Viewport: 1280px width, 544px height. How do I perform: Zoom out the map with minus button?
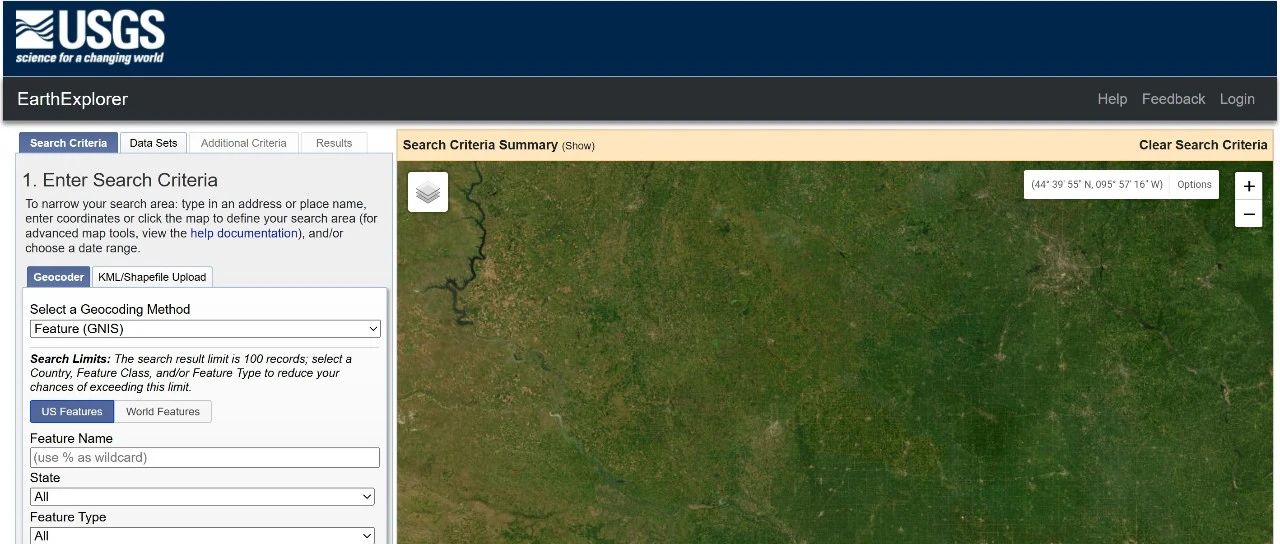pos(1248,214)
